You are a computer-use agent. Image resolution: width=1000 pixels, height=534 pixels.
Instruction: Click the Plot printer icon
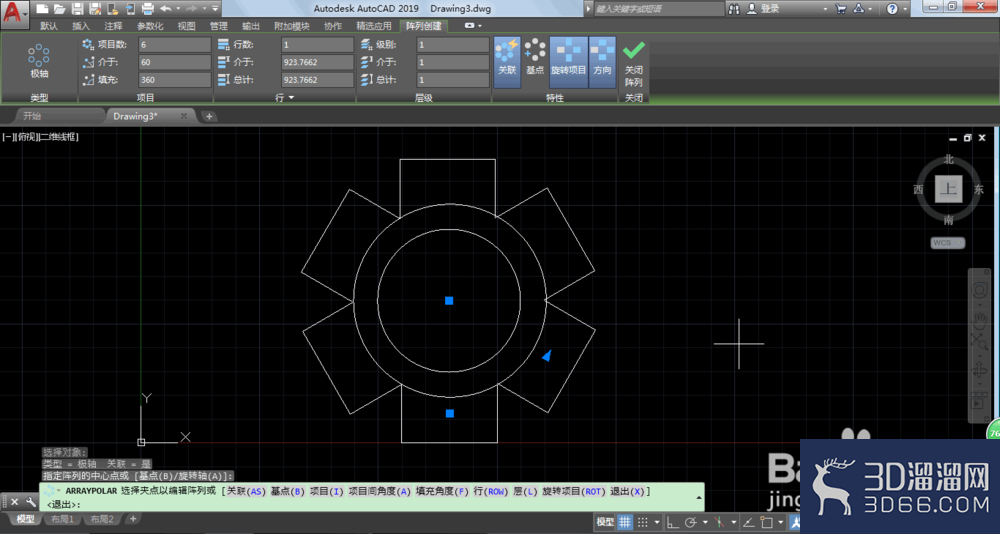(x=147, y=9)
